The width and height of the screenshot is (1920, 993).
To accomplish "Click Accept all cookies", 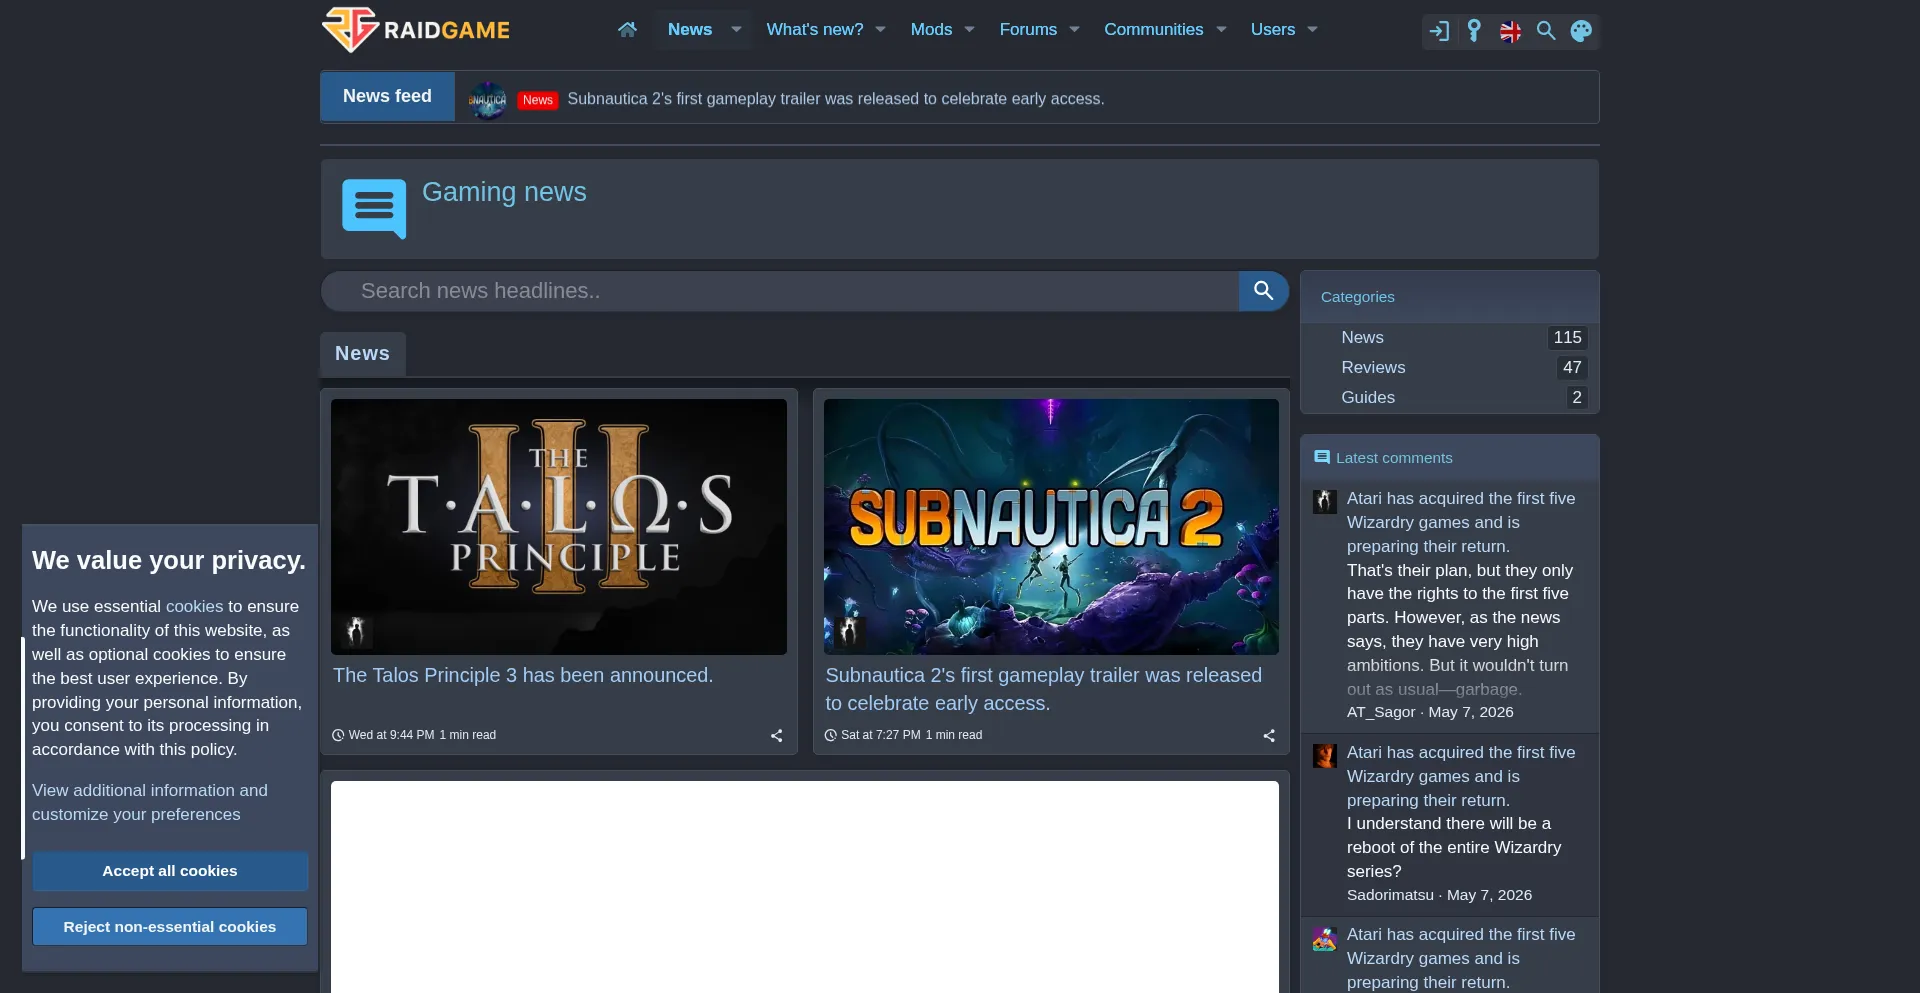I will (170, 871).
